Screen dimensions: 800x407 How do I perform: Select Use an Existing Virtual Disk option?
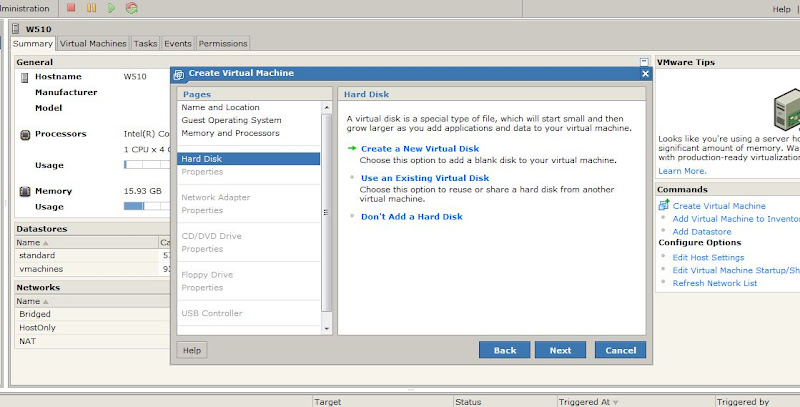pyautogui.click(x=425, y=178)
